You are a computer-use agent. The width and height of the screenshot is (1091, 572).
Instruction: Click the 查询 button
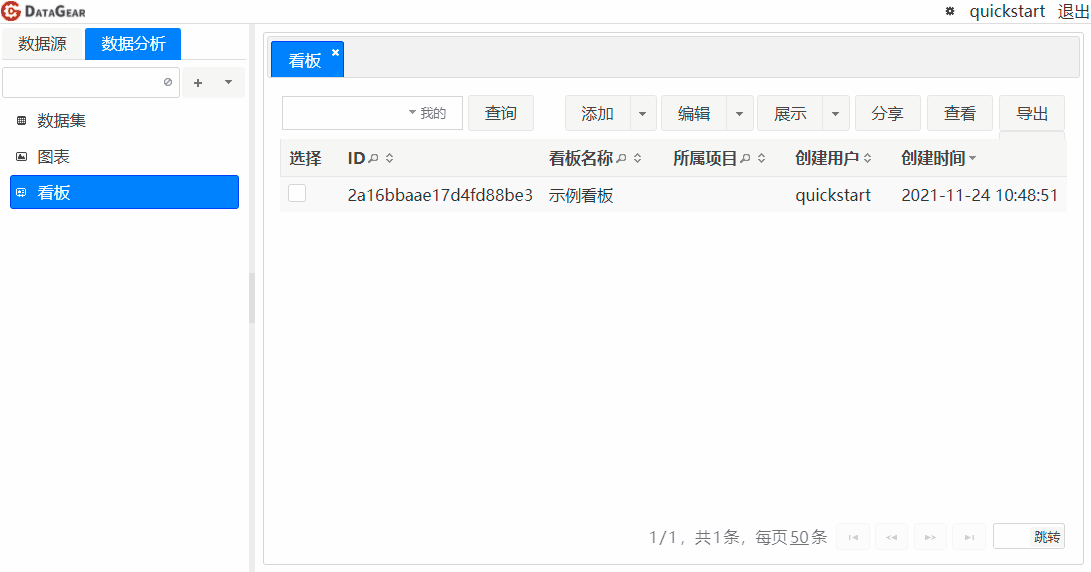(x=501, y=114)
